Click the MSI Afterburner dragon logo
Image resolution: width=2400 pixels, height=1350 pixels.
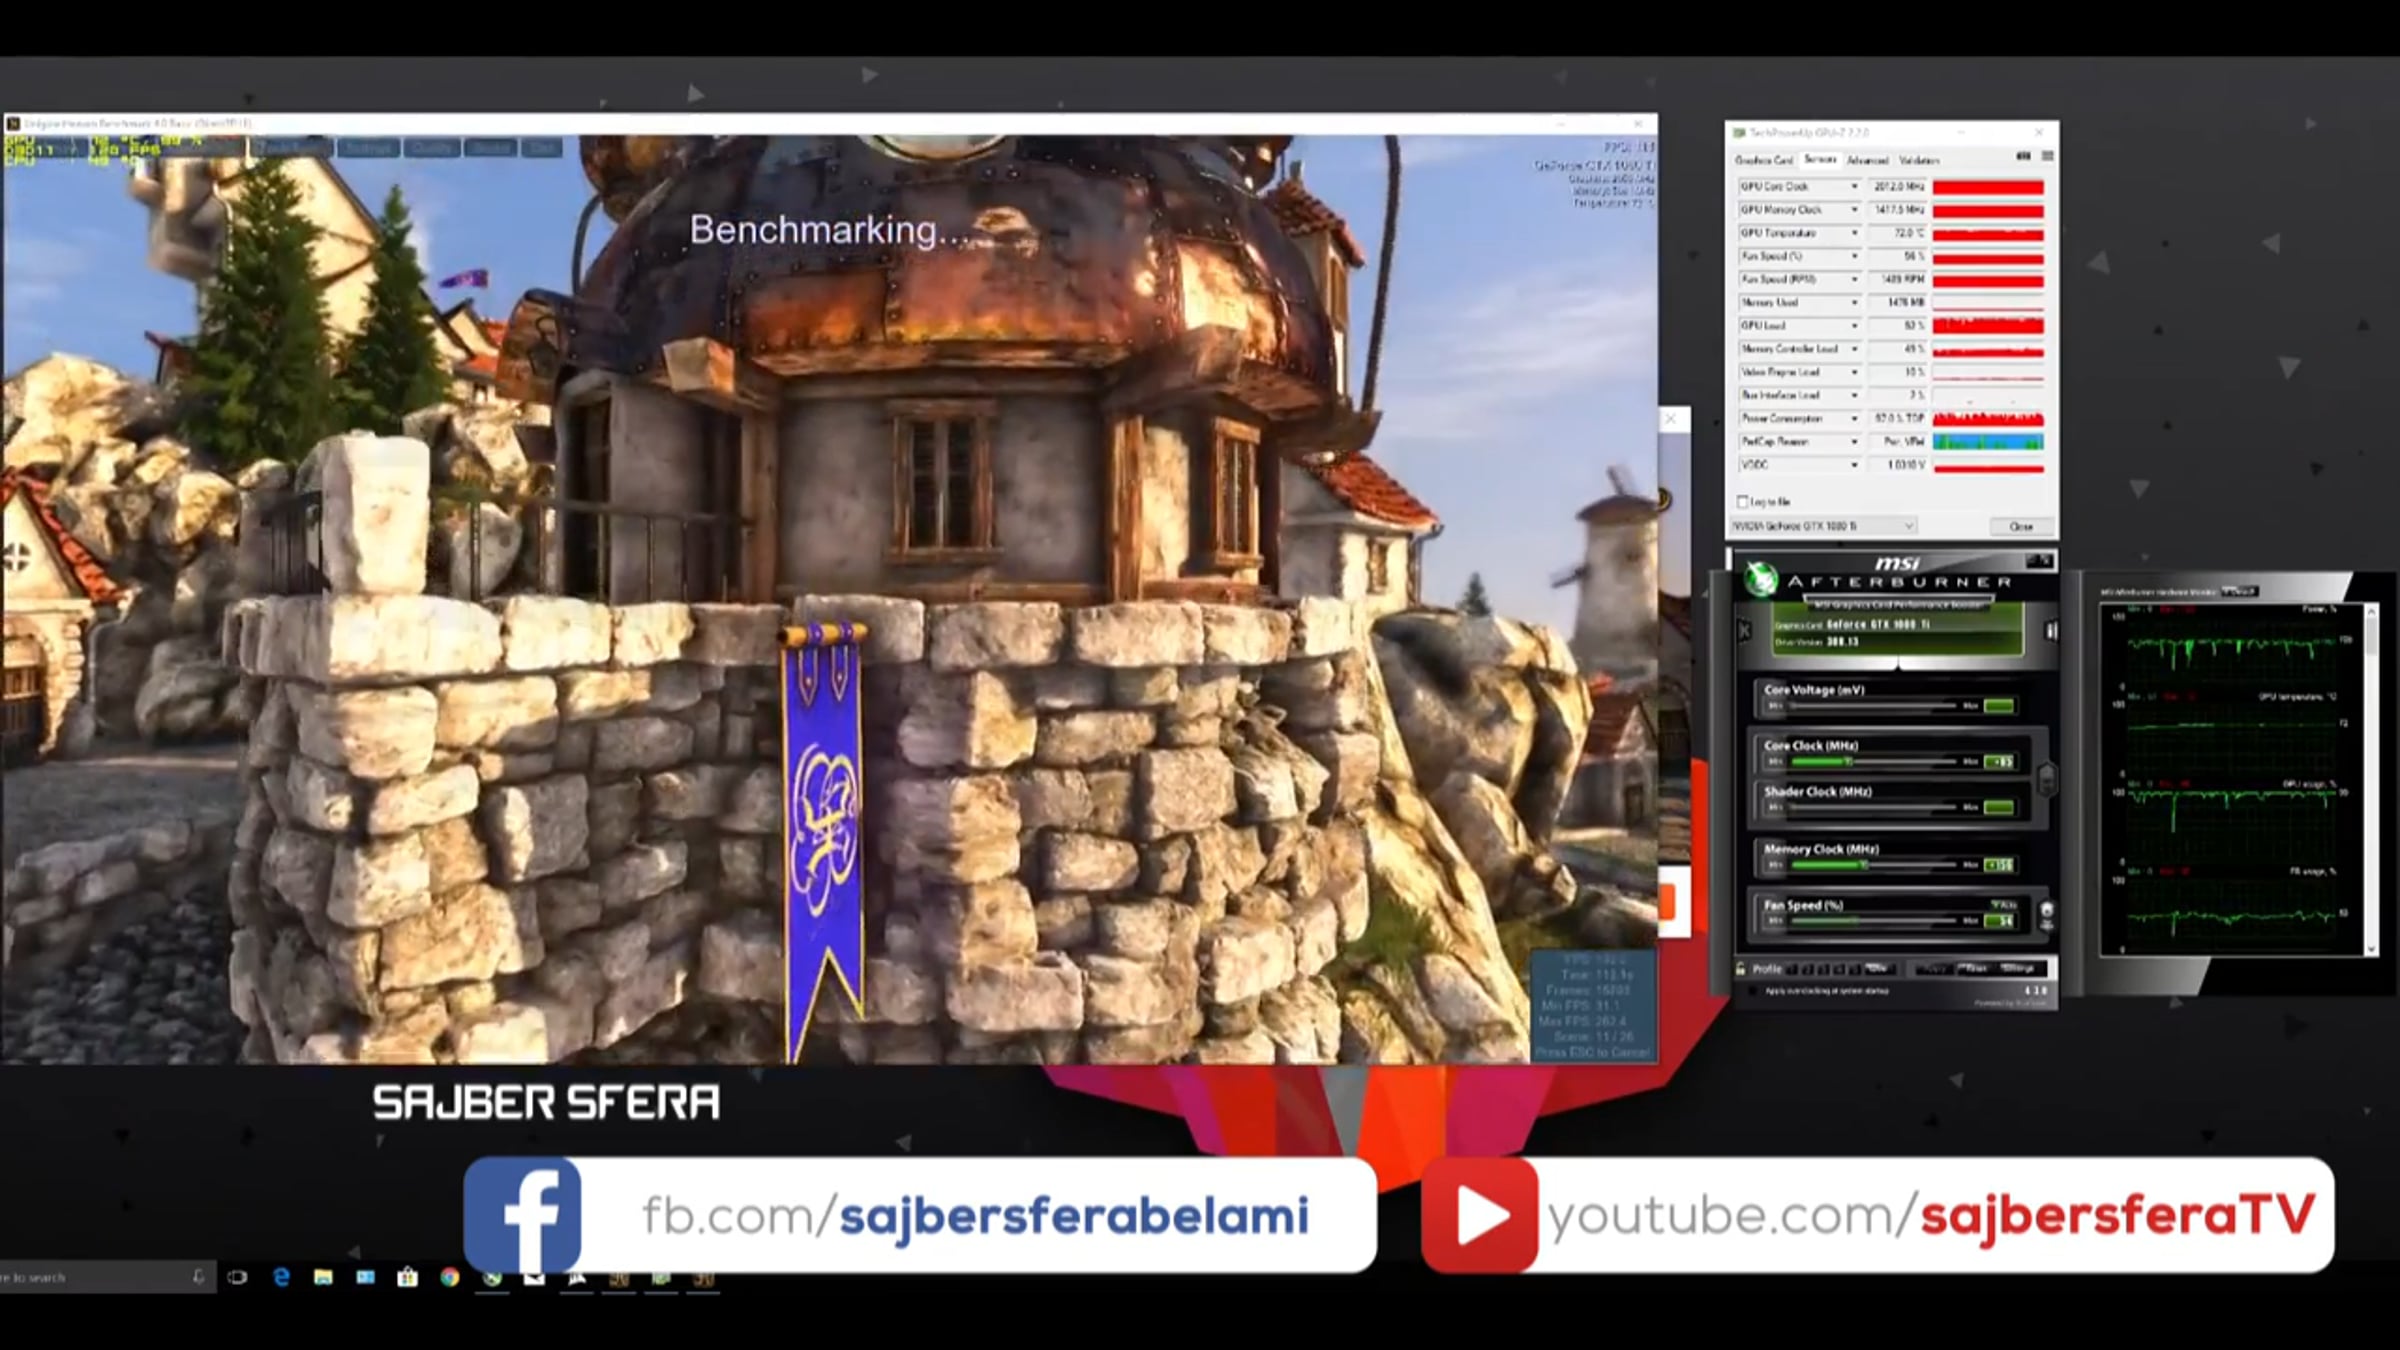[x=1761, y=579]
